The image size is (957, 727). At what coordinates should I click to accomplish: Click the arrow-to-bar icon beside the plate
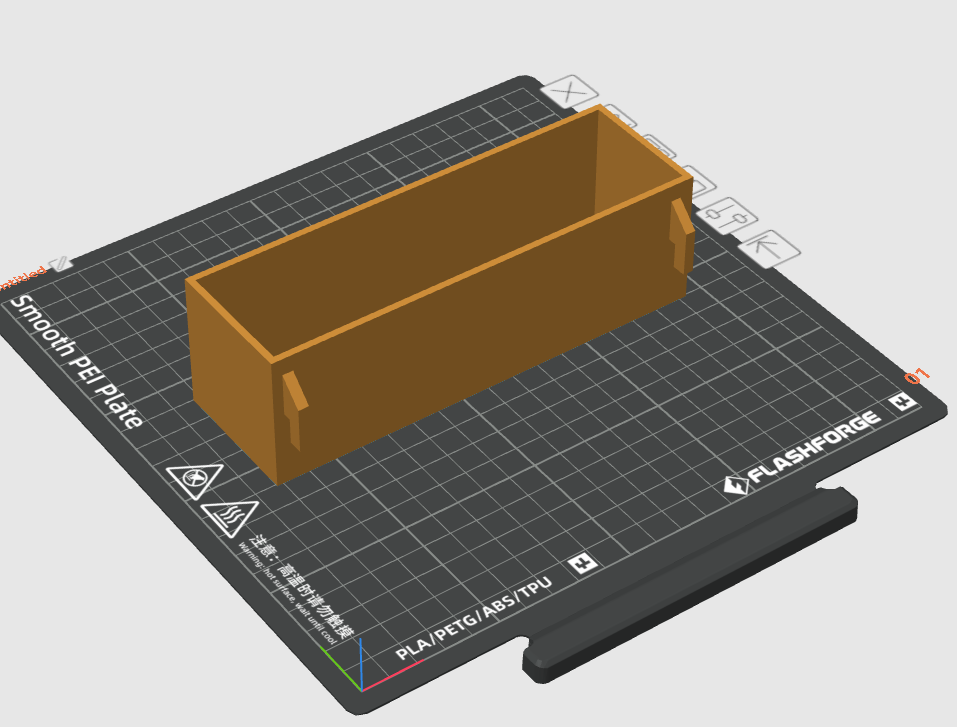click(769, 248)
